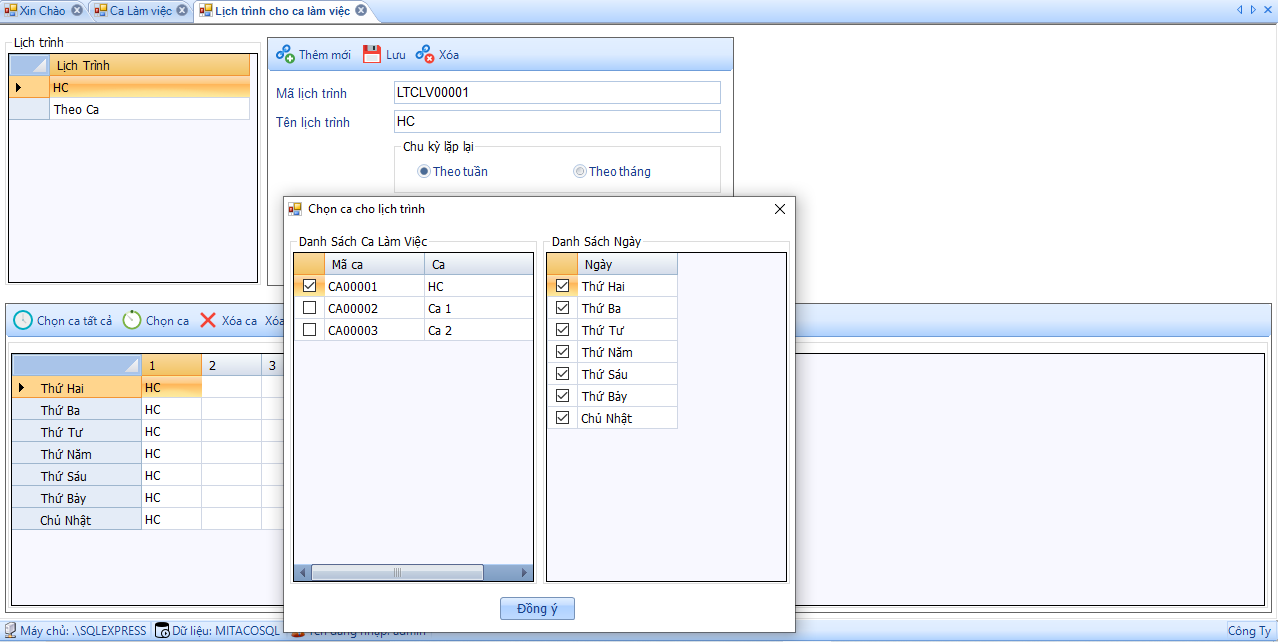Check the CA00002 shift checkbox
This screenshot has height=642, width=1278.
pos(309,308)
